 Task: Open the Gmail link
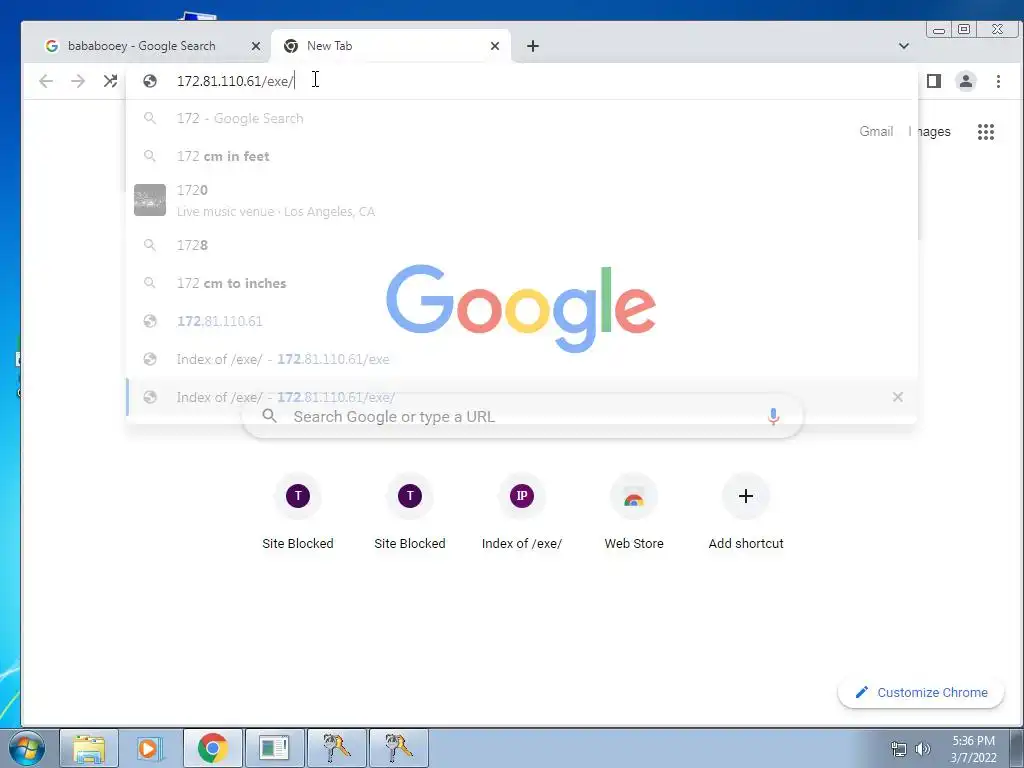pos(876,131)
